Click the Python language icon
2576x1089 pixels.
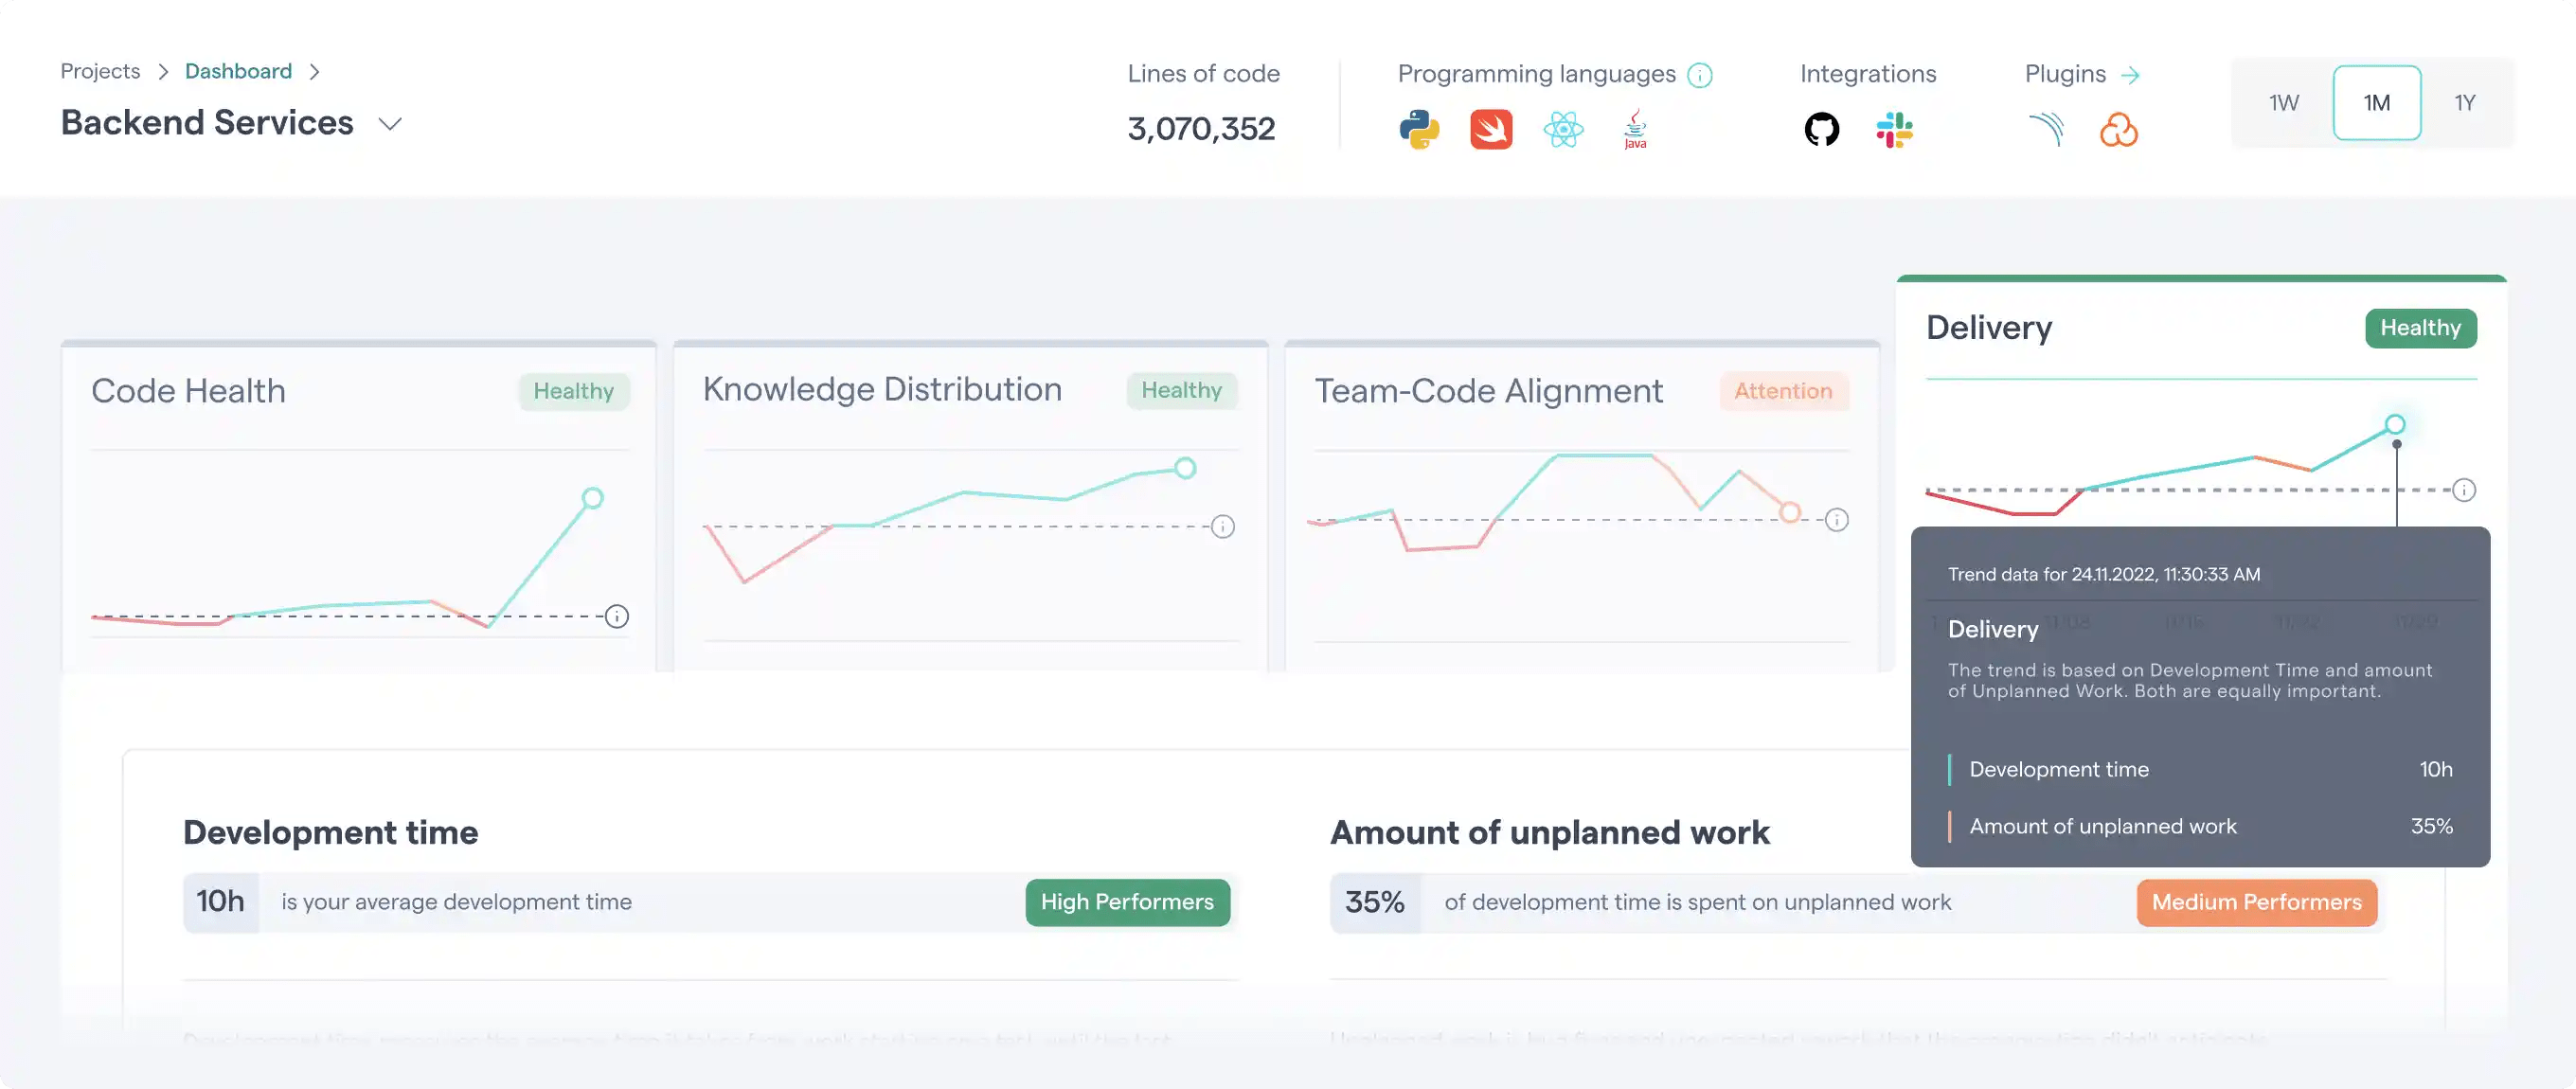1419,128
